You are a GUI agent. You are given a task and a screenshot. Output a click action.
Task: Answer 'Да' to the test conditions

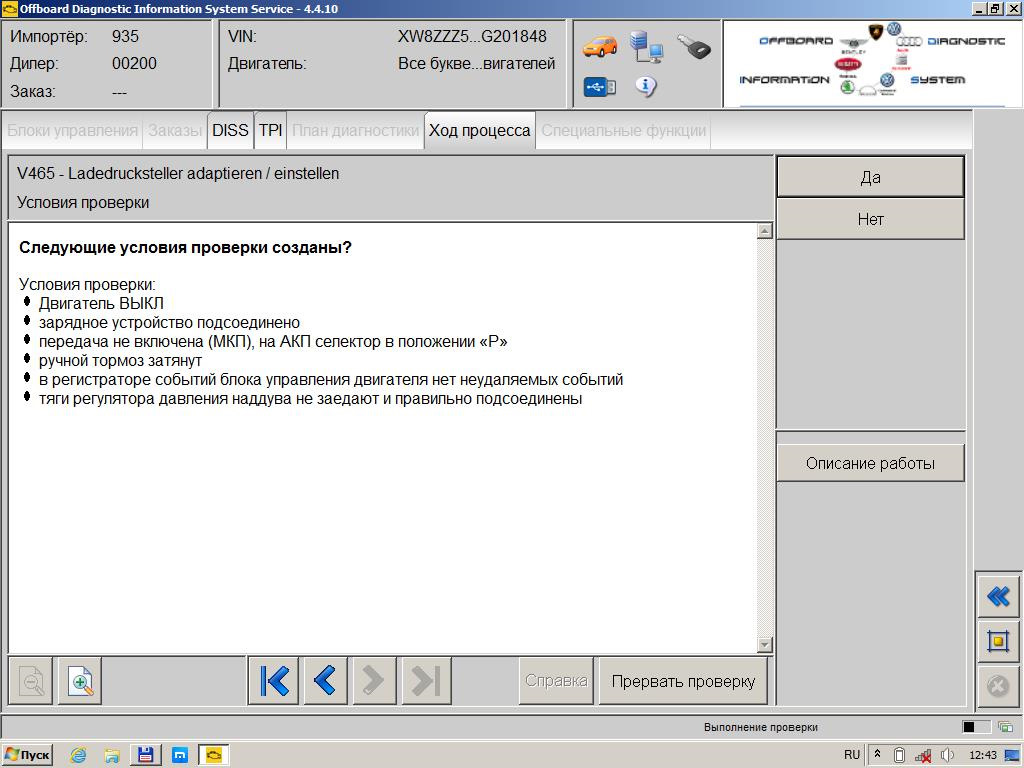871,177
